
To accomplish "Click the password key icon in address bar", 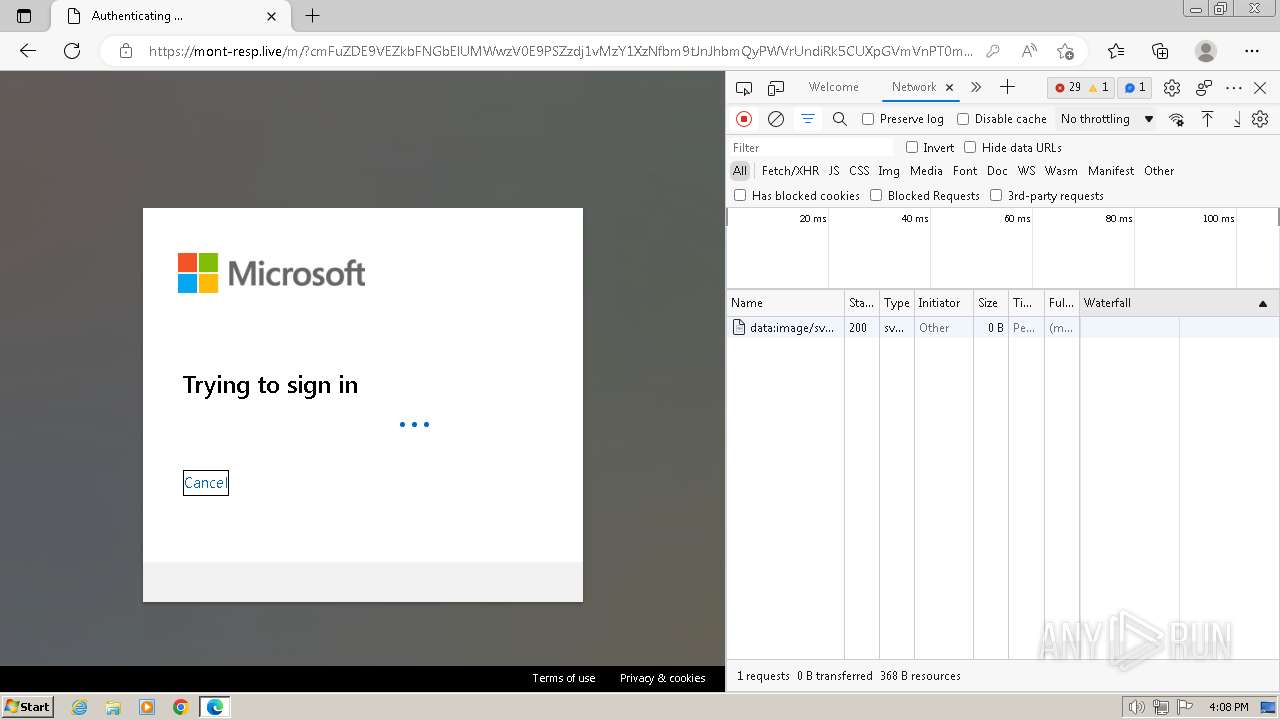I will (993, 51).
